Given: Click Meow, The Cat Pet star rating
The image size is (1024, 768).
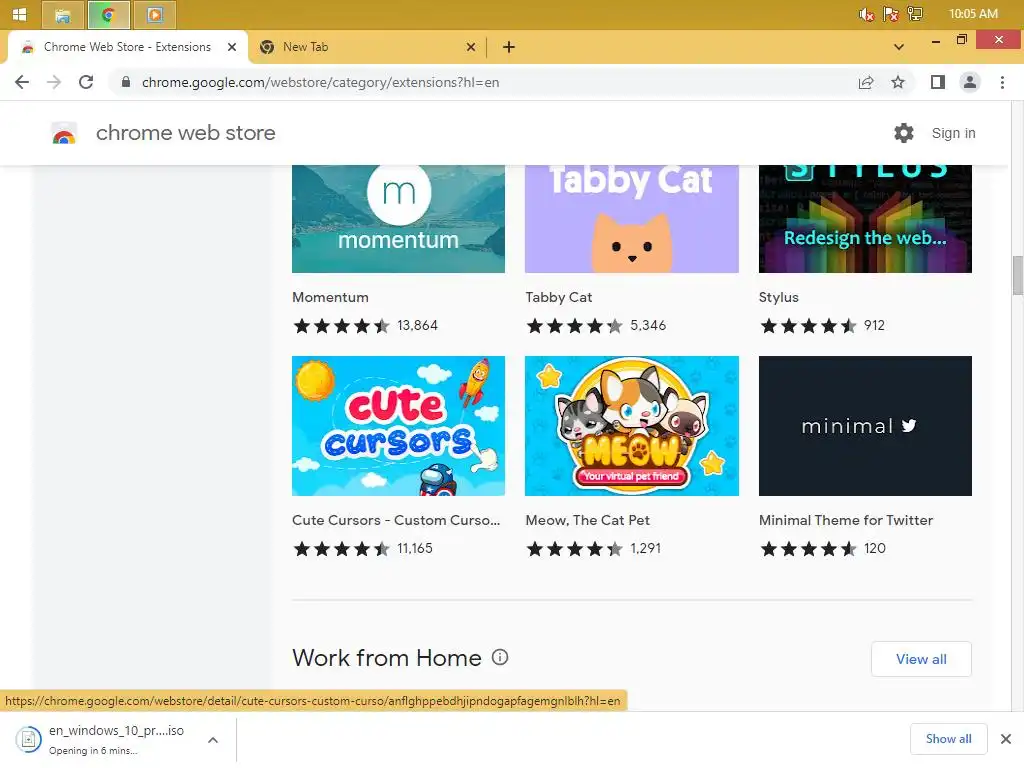Looking at the screenshot, I should point(574,549).
